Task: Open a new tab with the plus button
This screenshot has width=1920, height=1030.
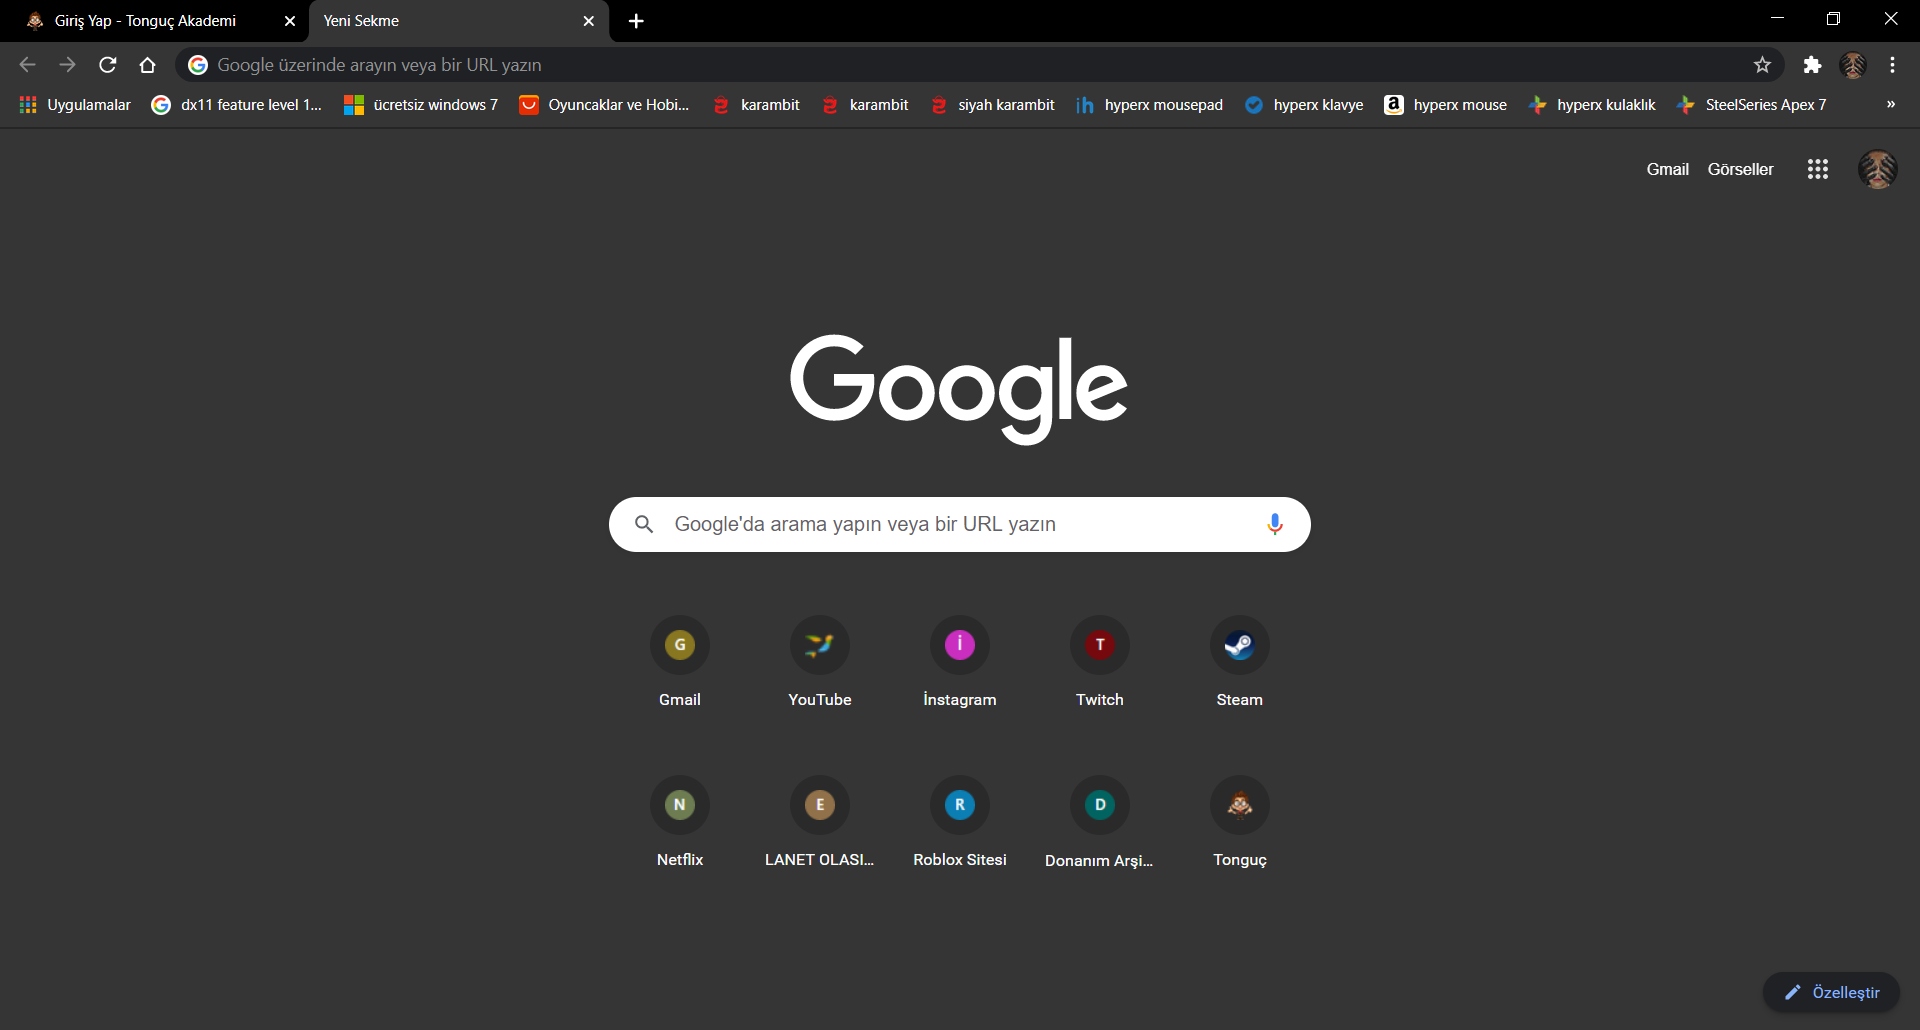Action: coord(636,21)
